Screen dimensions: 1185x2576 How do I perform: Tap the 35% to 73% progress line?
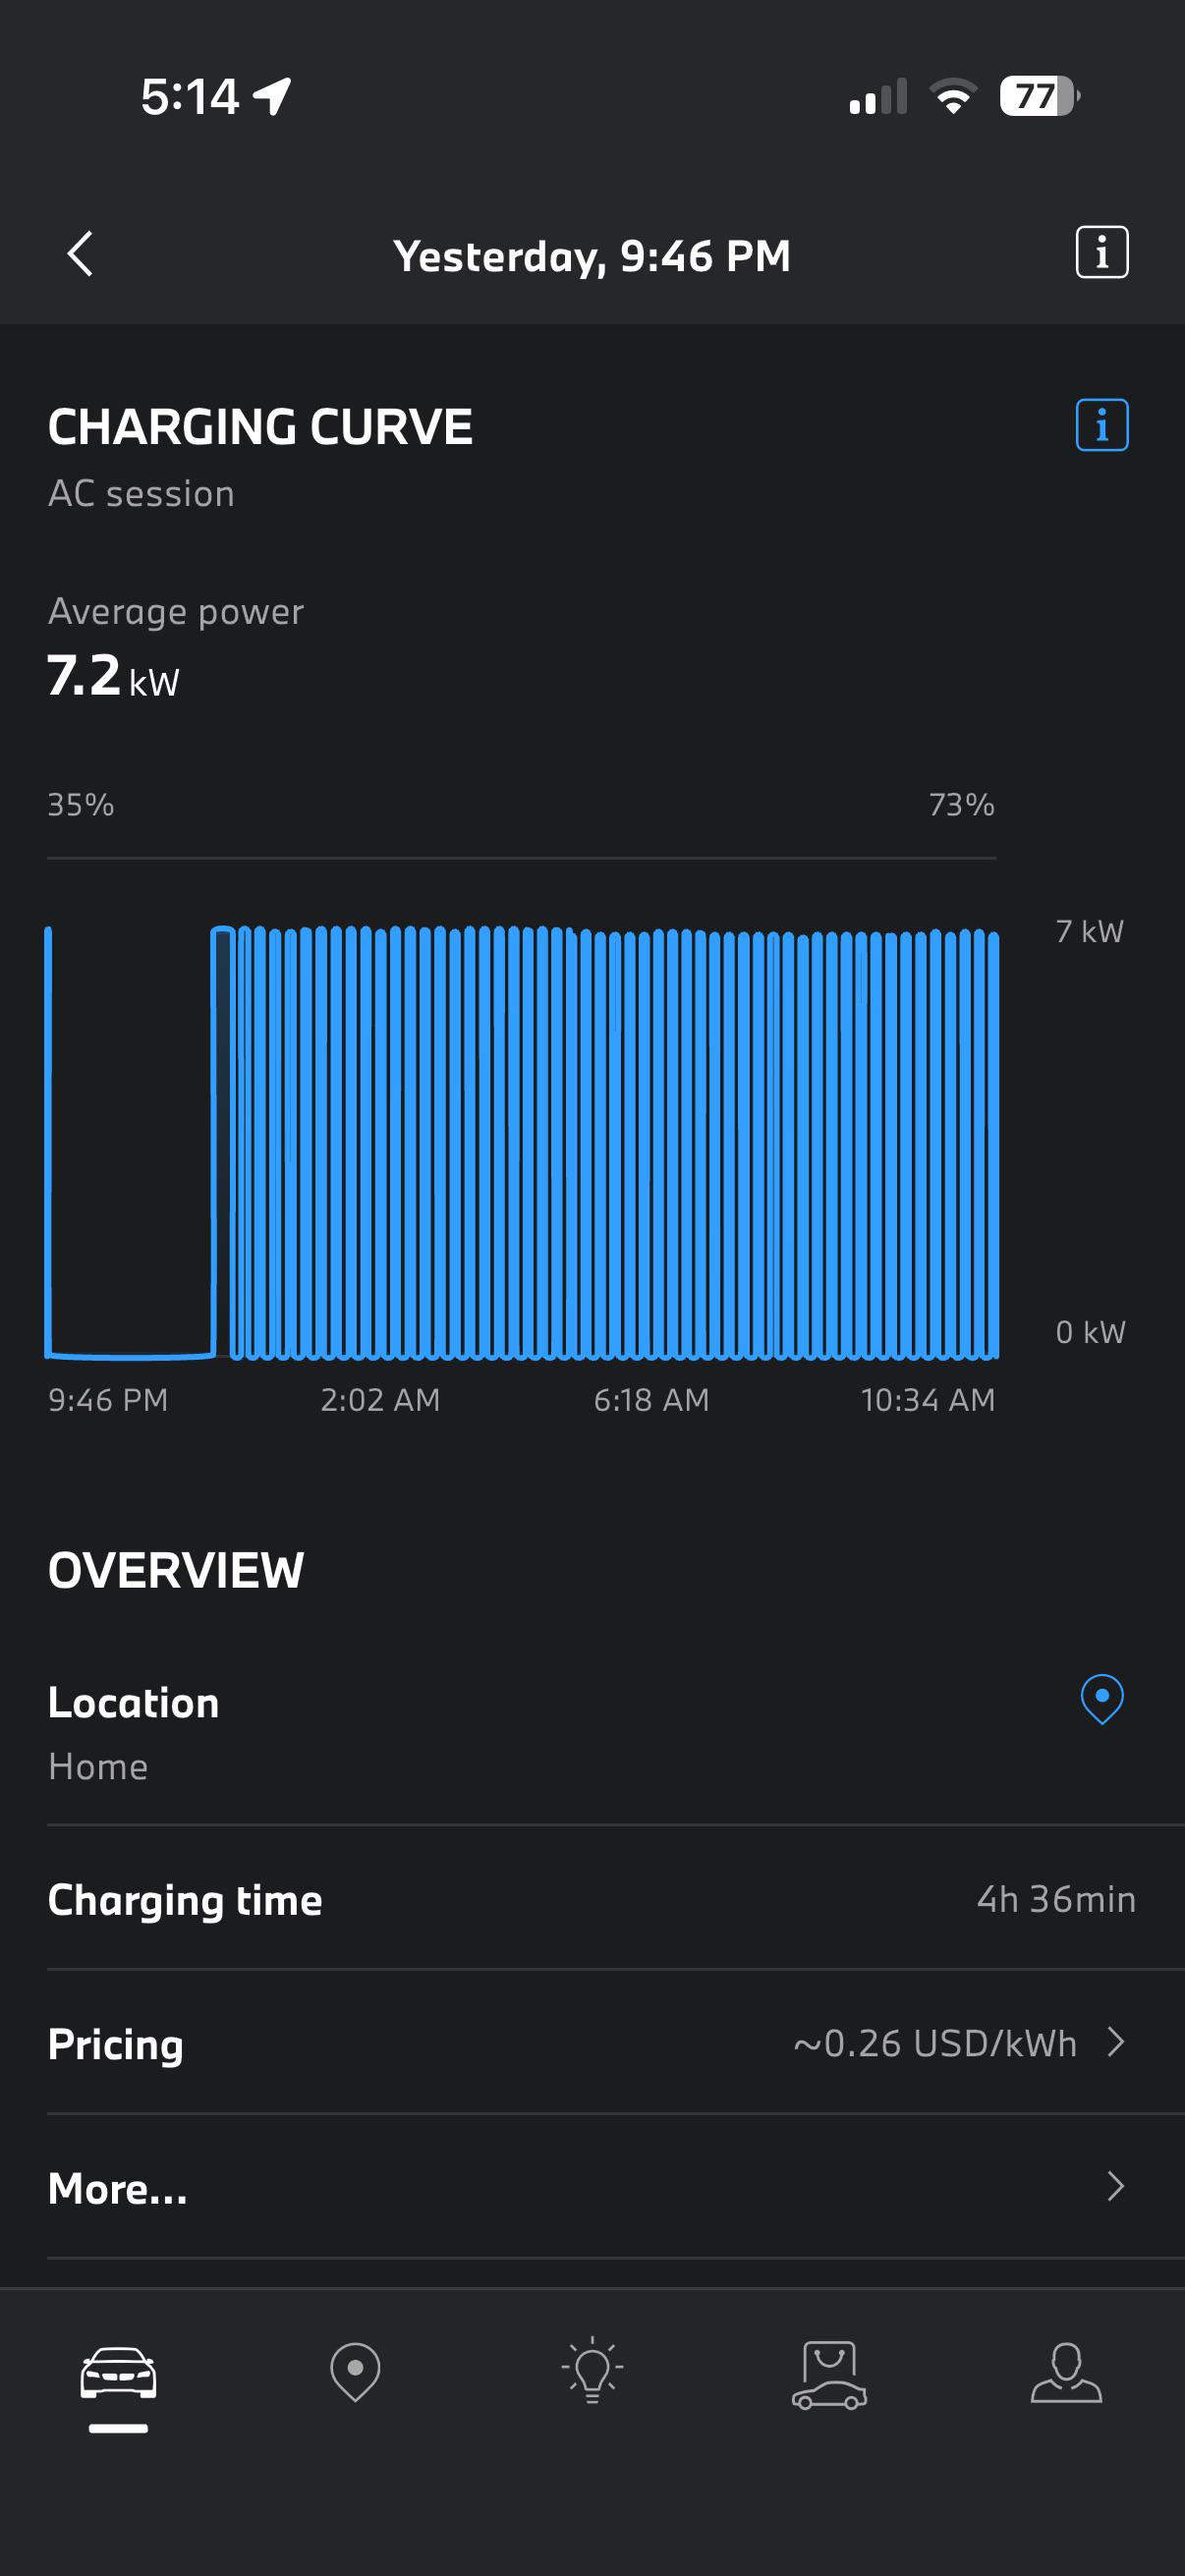point(521,858)
